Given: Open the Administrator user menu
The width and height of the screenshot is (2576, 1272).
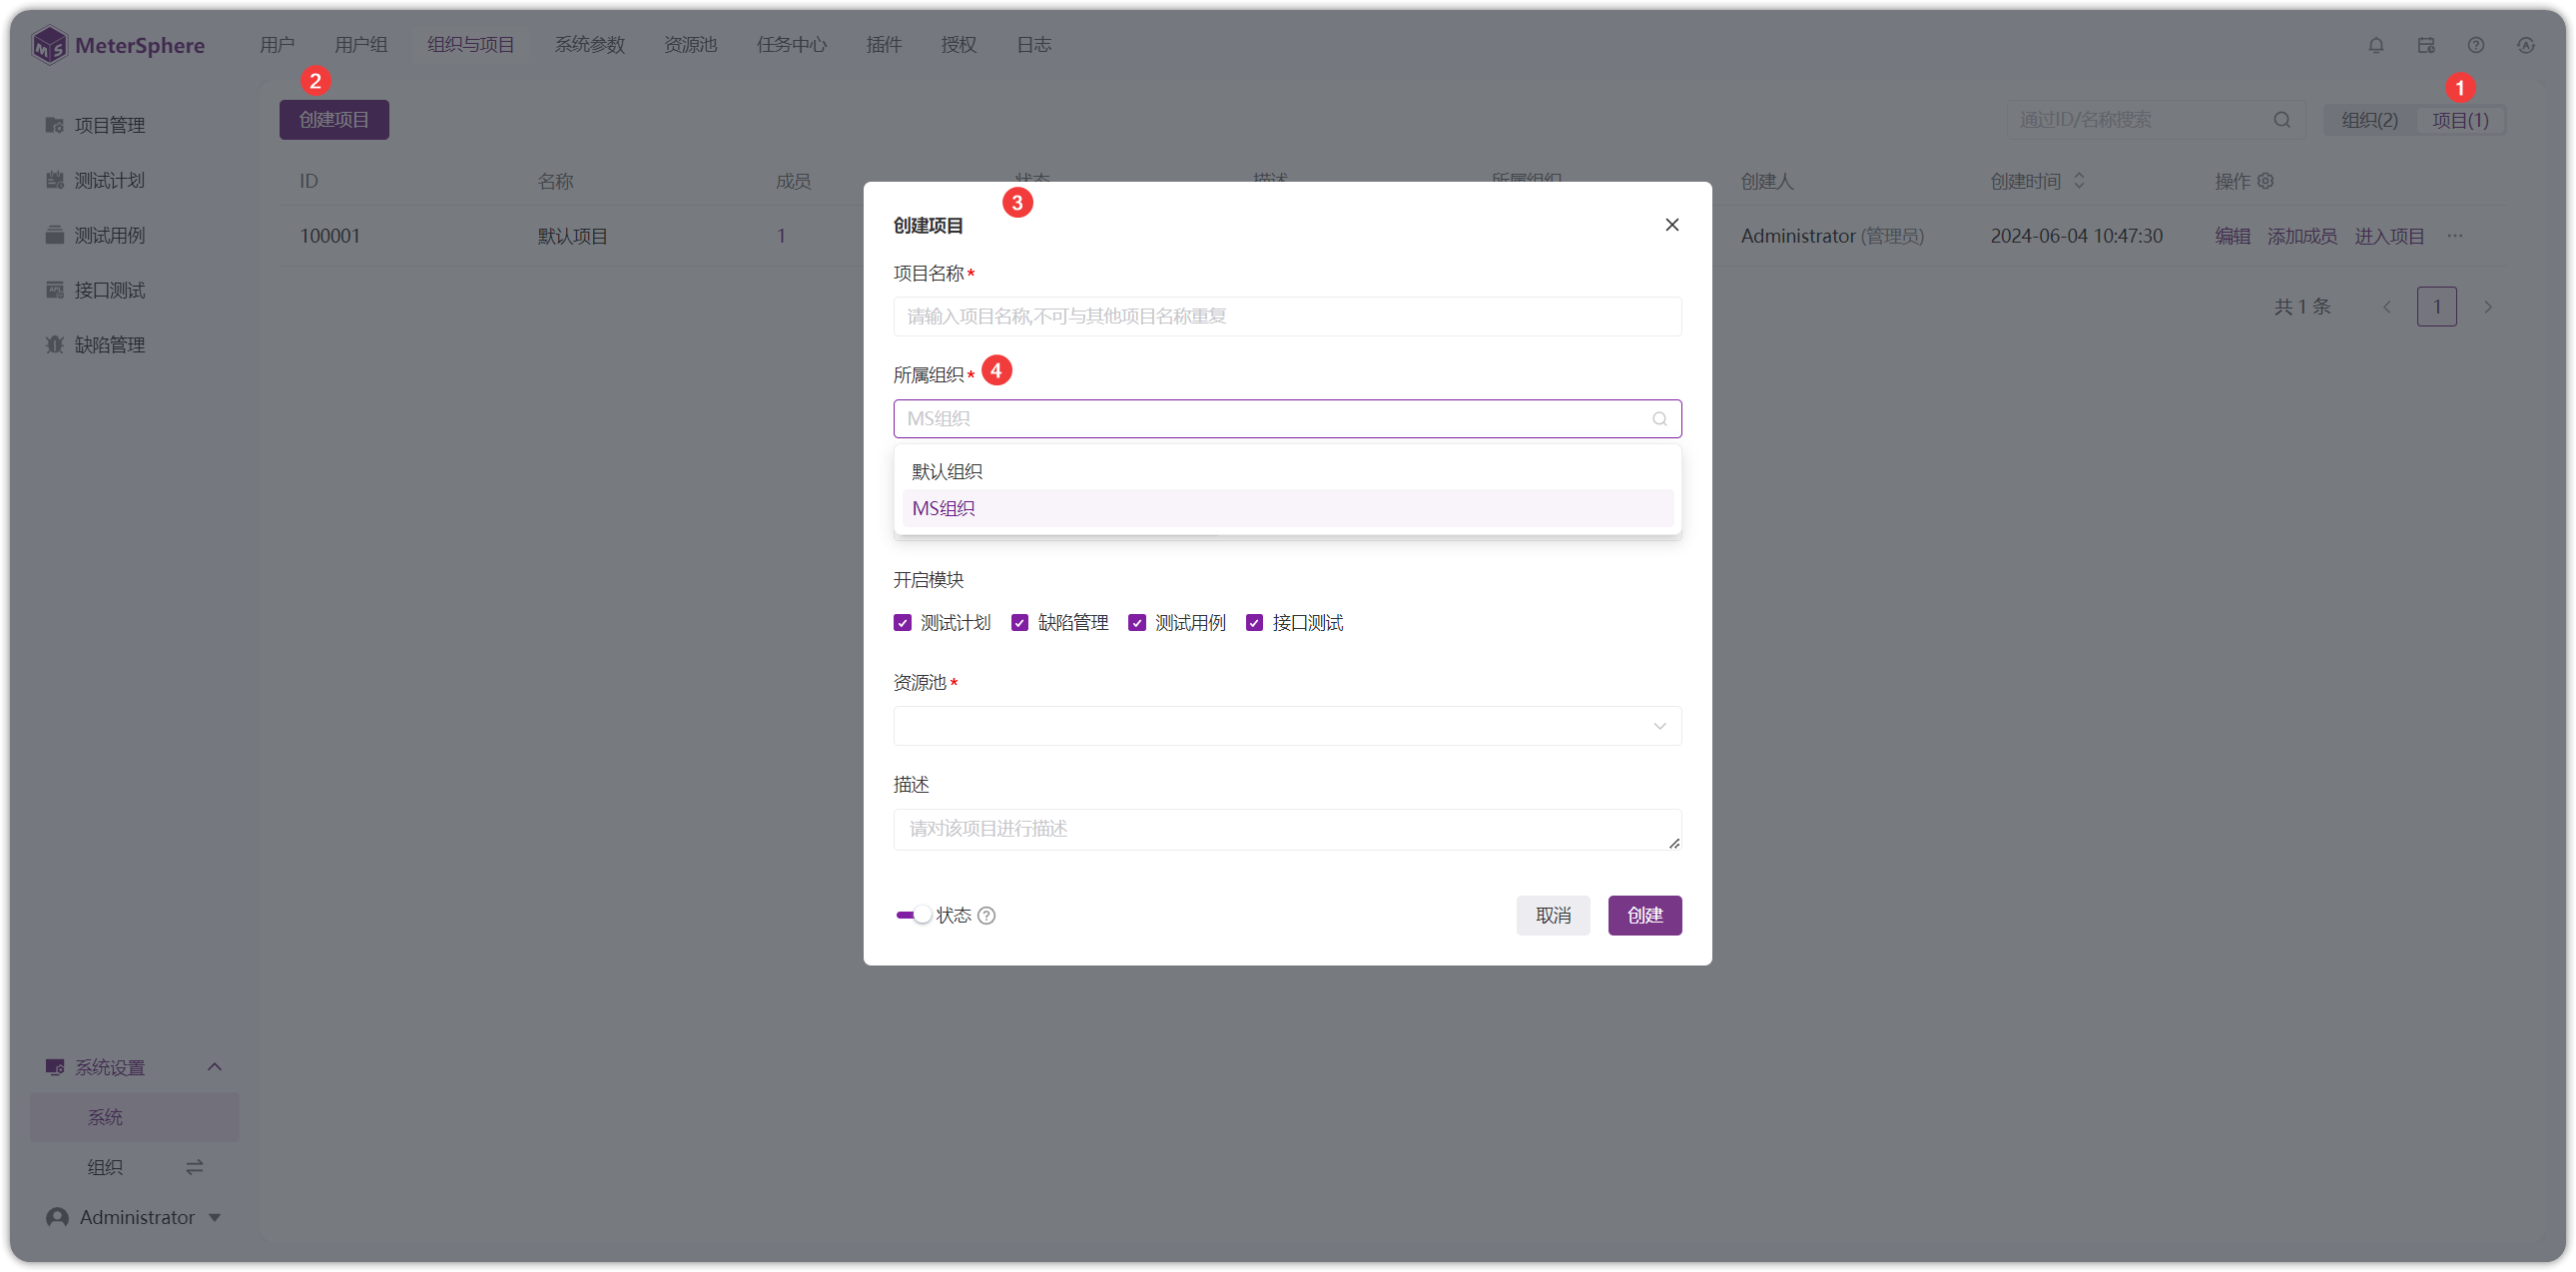Looking at the screenshot, I should point(134,1217).
